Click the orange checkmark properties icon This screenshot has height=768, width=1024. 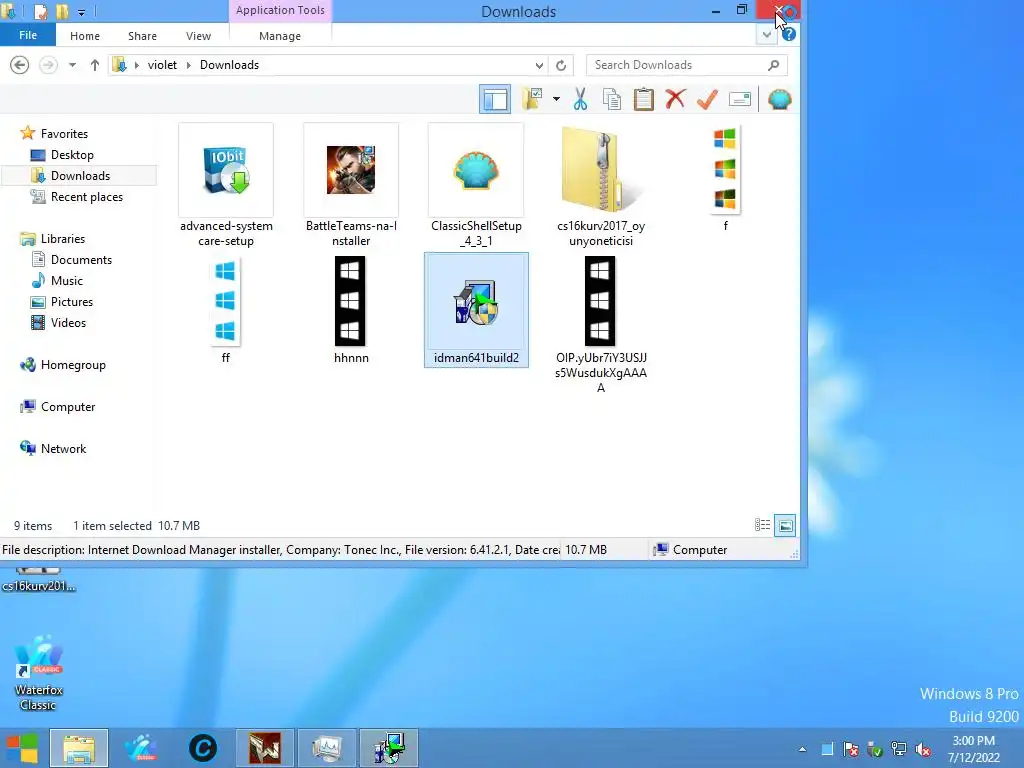707,99
